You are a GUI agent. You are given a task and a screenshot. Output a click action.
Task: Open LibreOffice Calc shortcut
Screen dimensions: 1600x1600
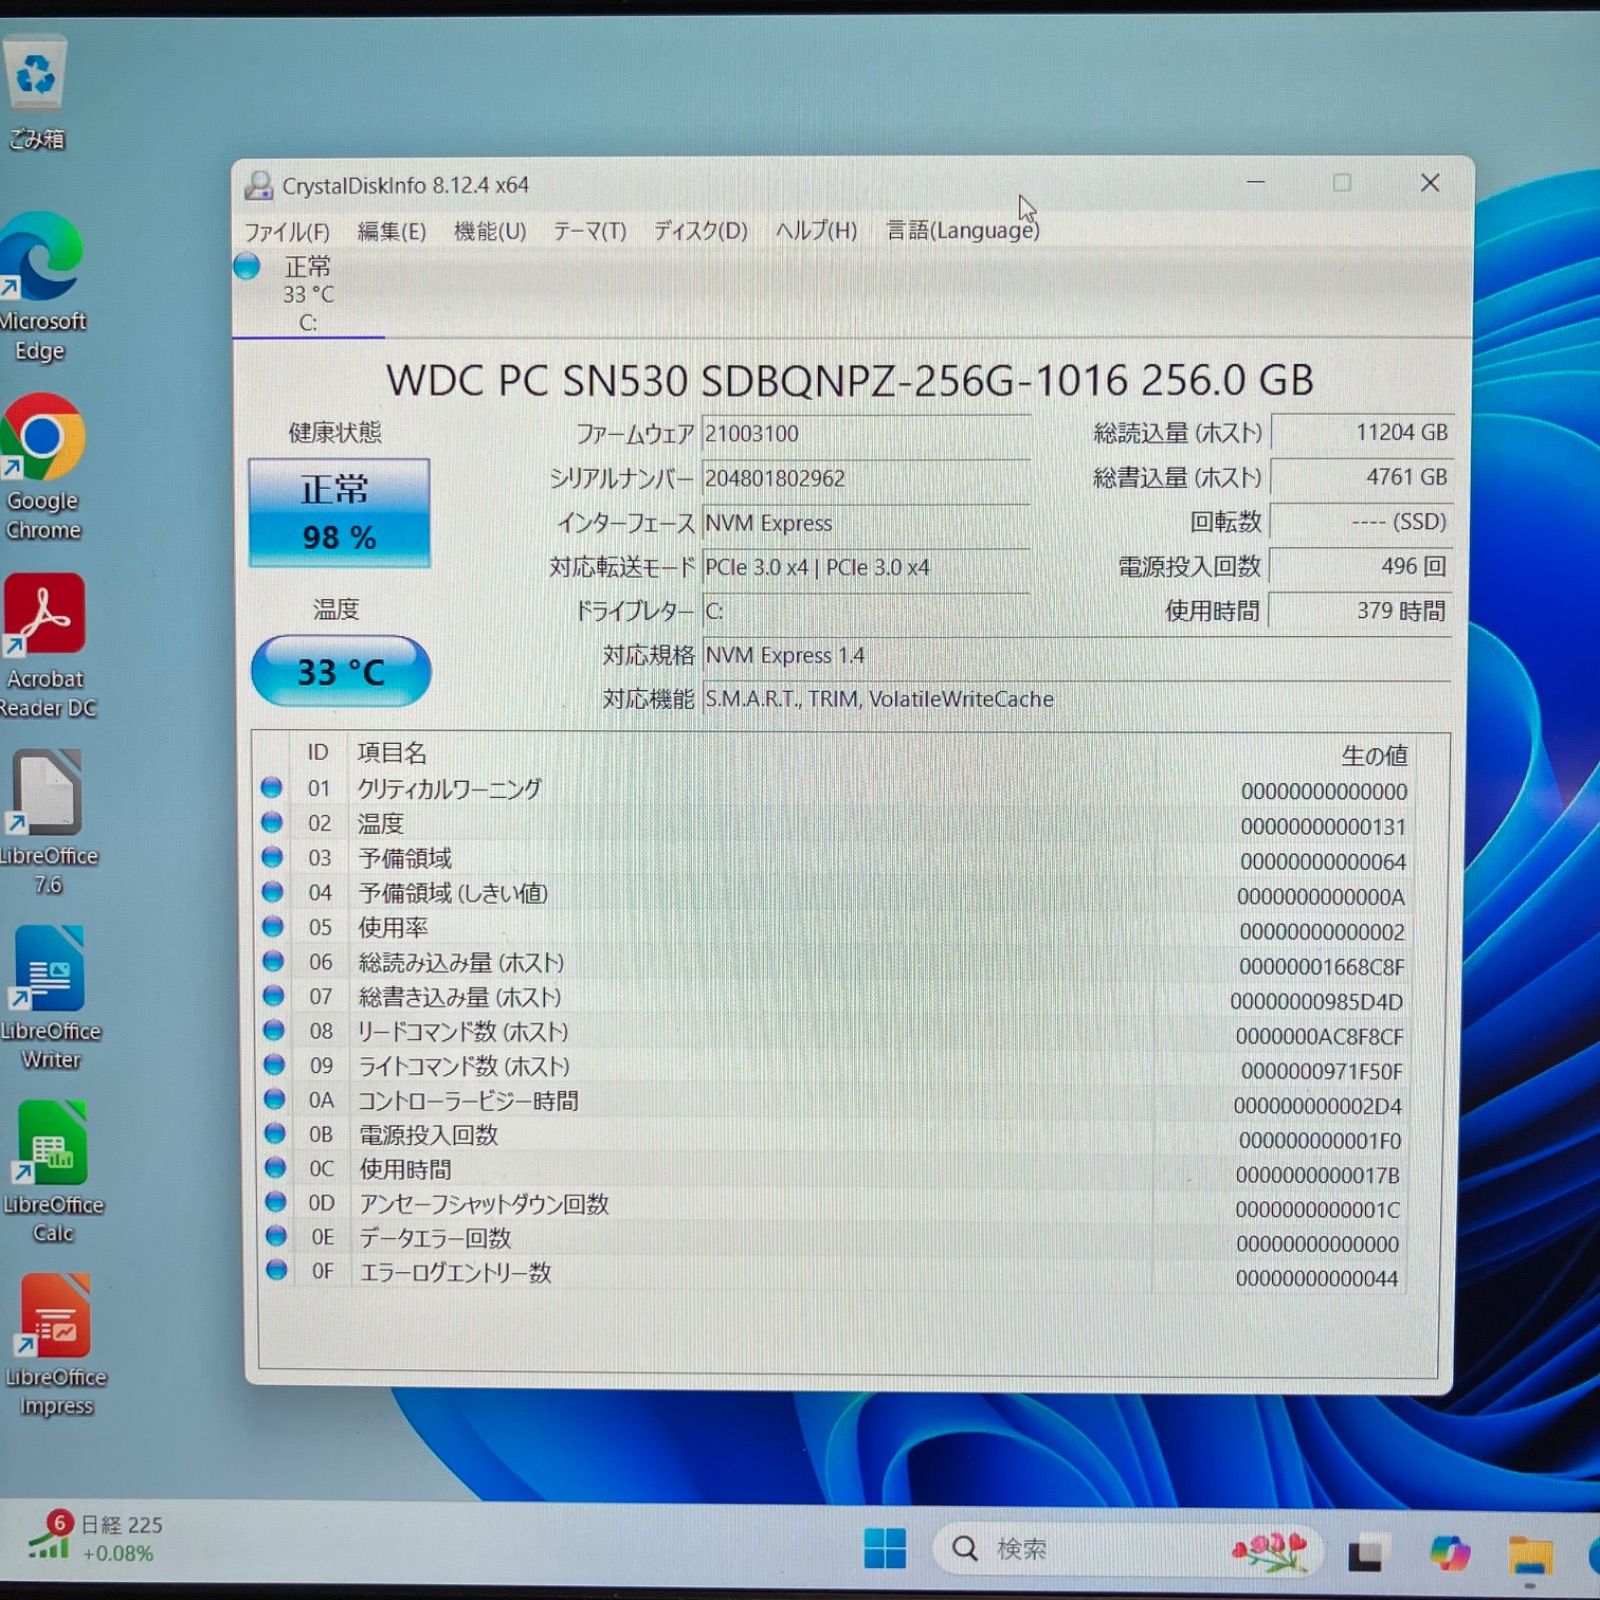coord(53,1172)
